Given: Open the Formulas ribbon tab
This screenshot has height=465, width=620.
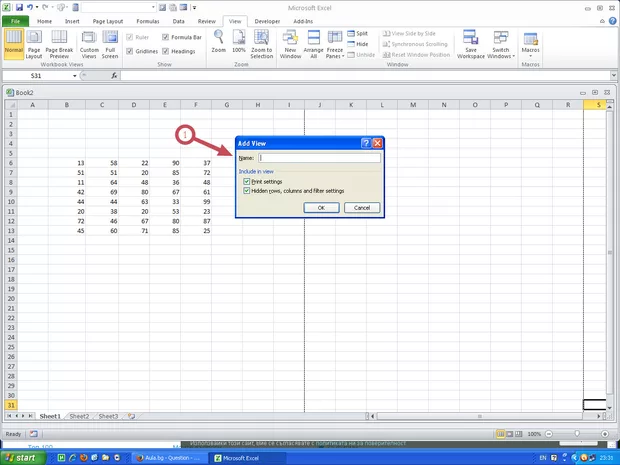Looking at the screenshot, I should [x=147, y=20].
